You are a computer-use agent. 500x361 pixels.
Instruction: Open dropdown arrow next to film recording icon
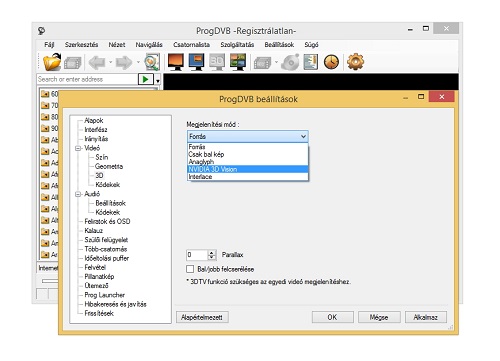[276, 62]
